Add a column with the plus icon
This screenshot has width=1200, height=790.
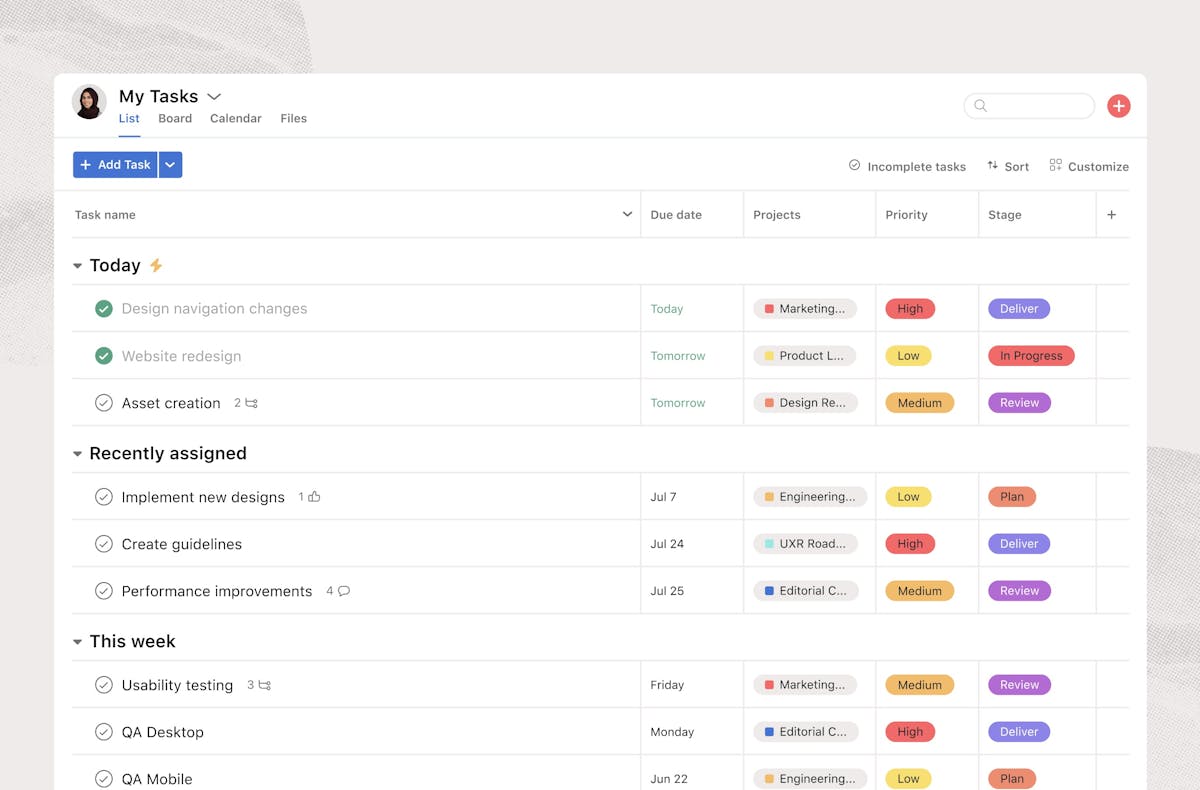point(1111,215)
